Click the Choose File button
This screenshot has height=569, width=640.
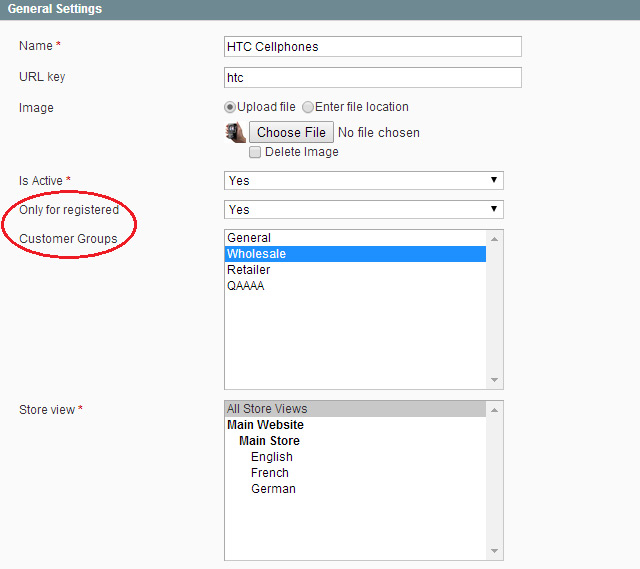[x=291, y=132]
